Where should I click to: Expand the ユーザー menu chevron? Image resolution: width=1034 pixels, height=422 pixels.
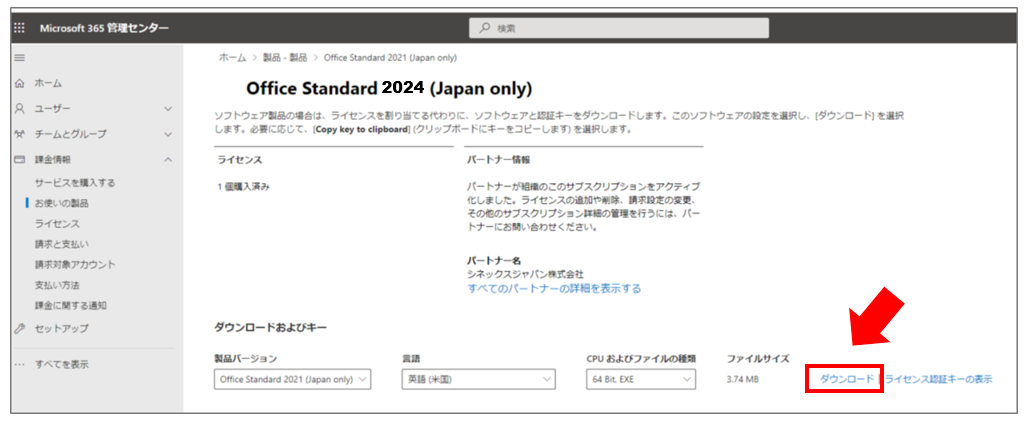(167, 109)
